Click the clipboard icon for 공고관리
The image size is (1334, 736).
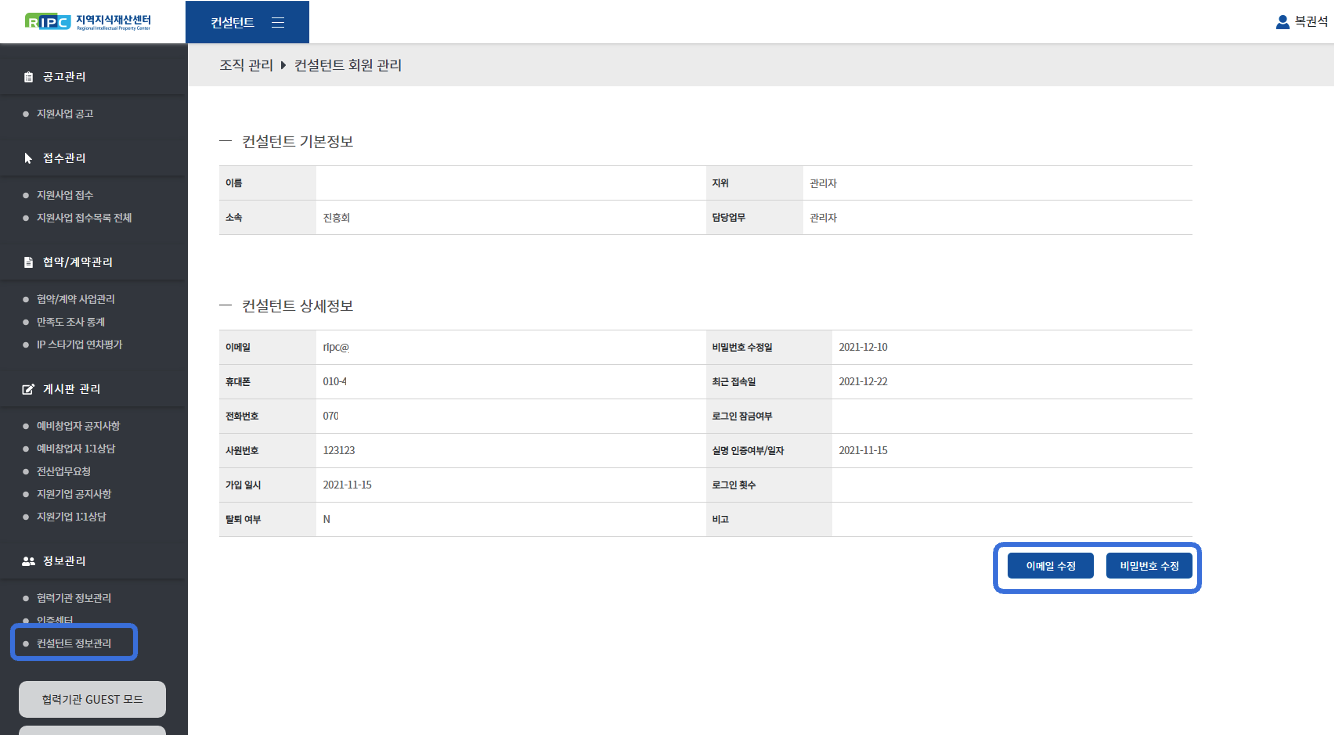(28, 77)
